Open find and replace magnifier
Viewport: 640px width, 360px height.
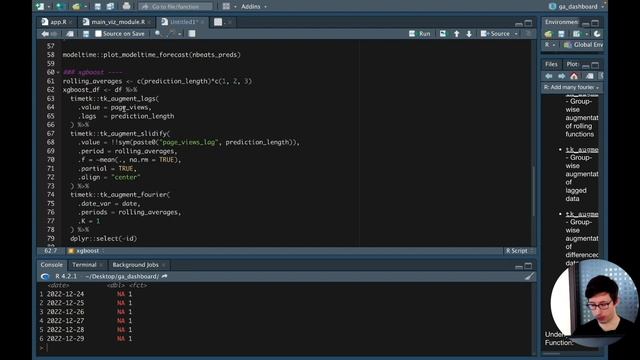pos(158,34)
